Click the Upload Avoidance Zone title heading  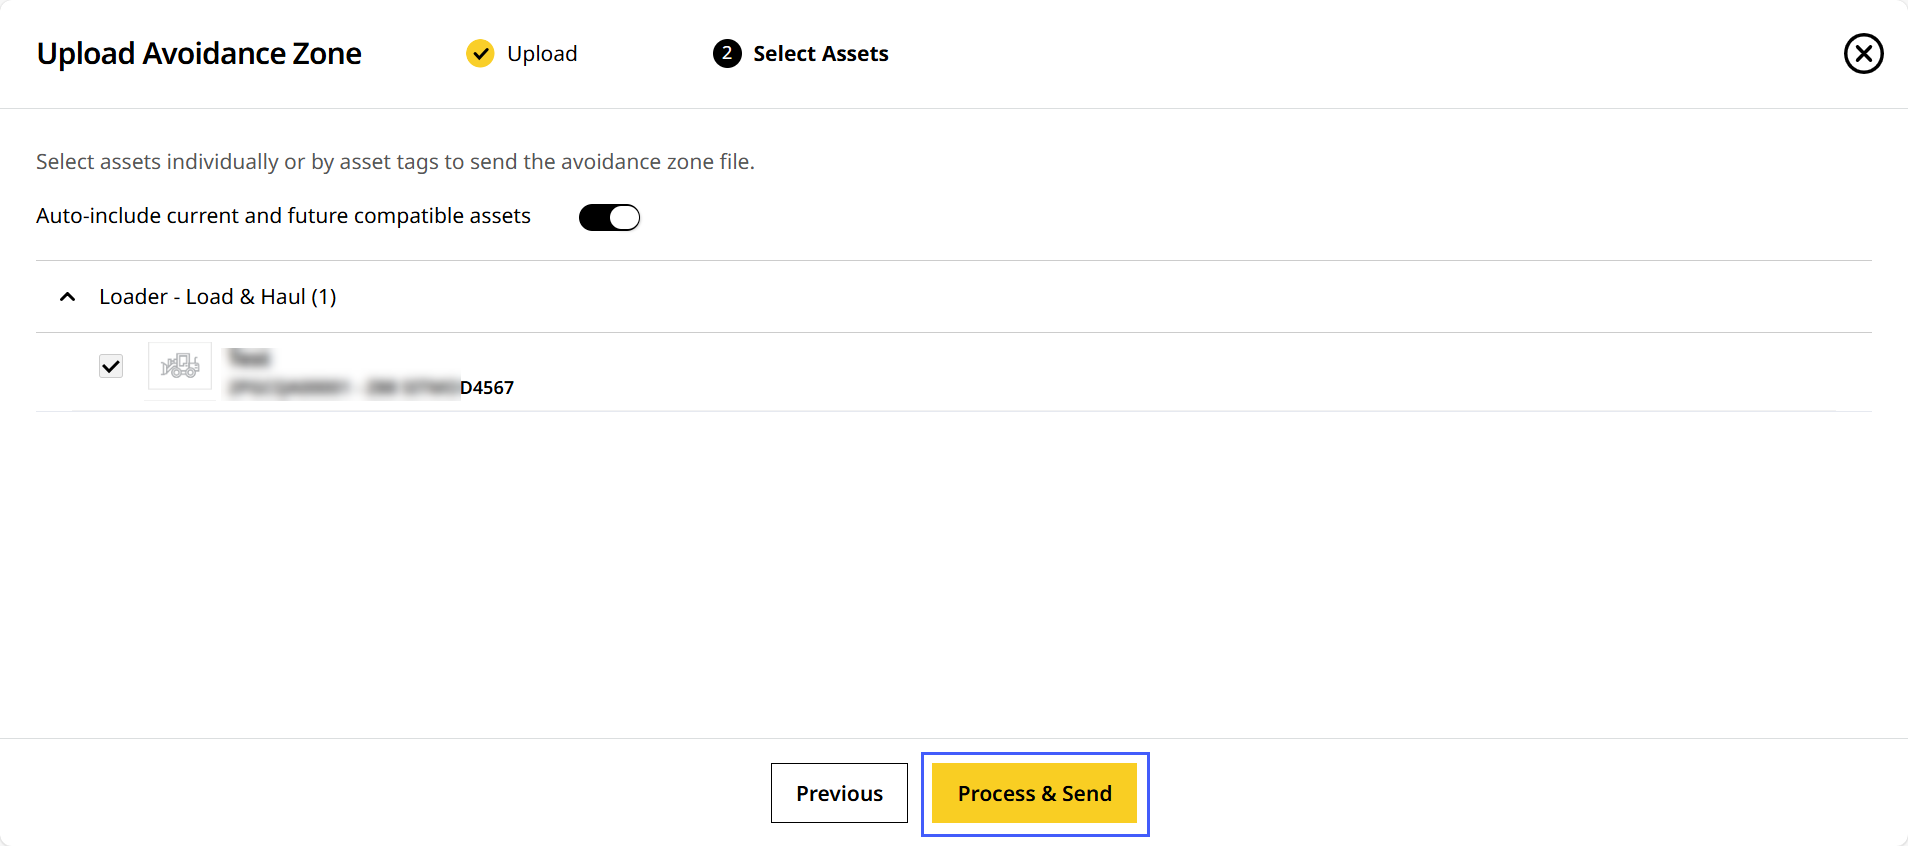(x=199, y=54)
